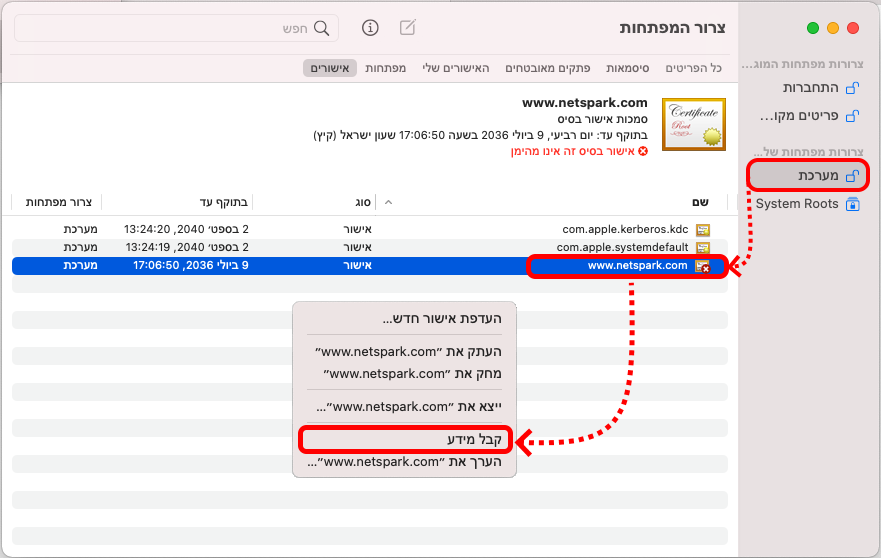
Task: Click the expiry 13:24:20 date cell
Action: pyautogui.click(x=186, y=229)
